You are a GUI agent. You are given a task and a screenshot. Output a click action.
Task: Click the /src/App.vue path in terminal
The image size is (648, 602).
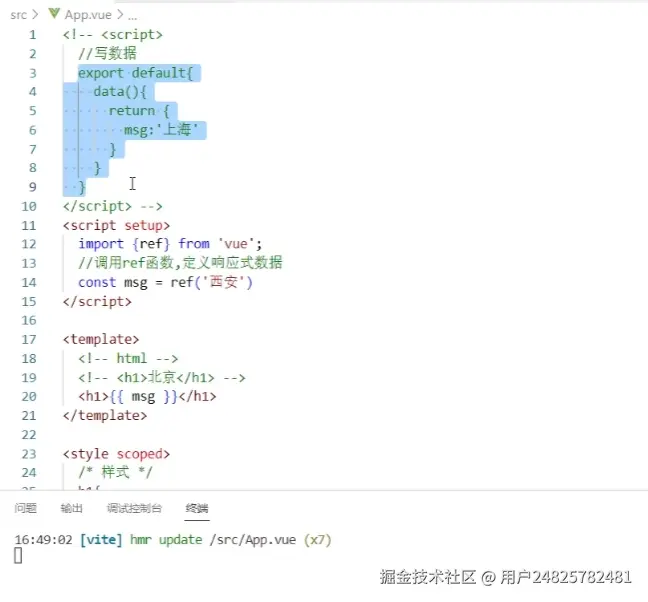253,540
